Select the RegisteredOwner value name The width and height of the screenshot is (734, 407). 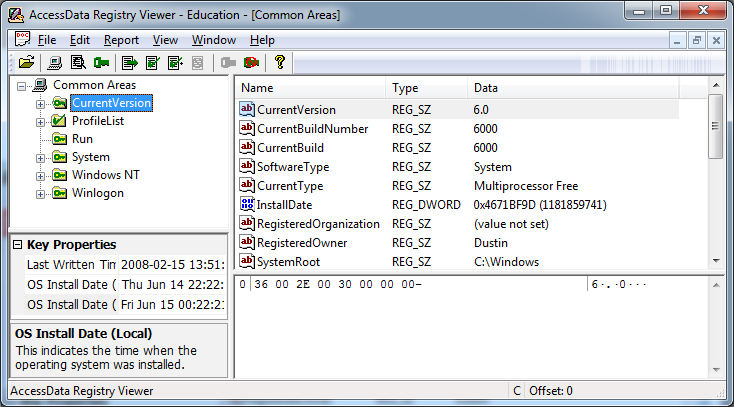pos(302,243)
